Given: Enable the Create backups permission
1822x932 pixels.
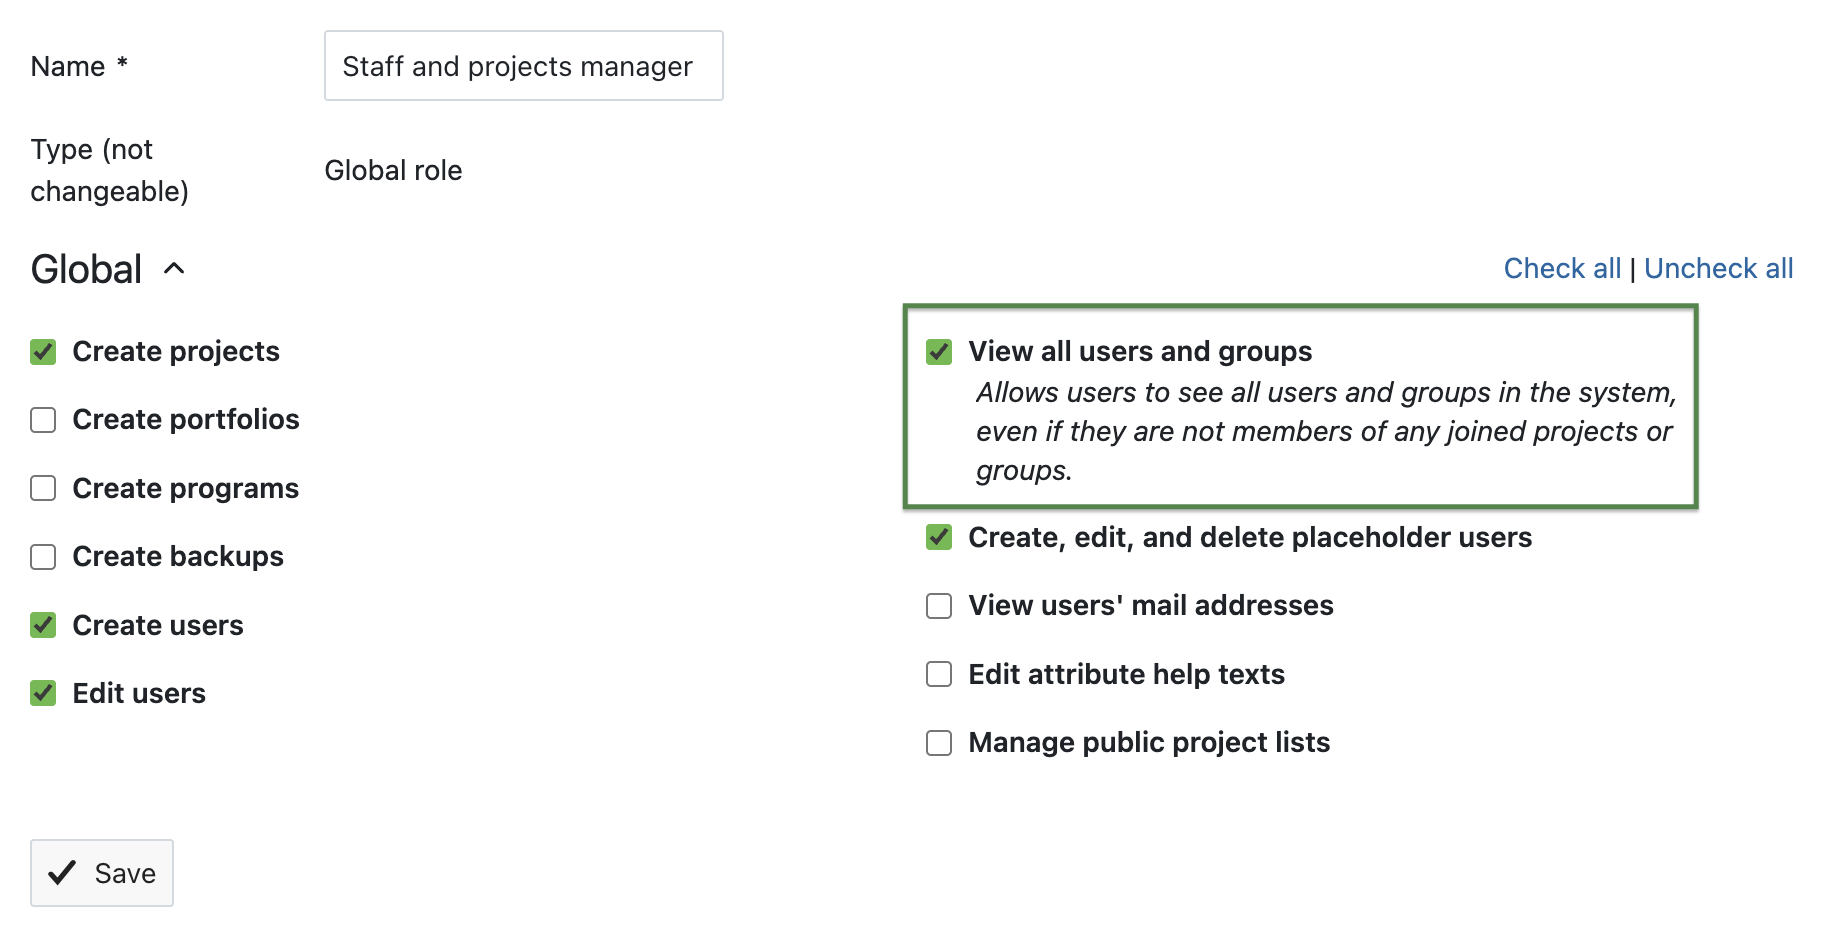Looking at the screenshot, I should (x=43, y=557).
